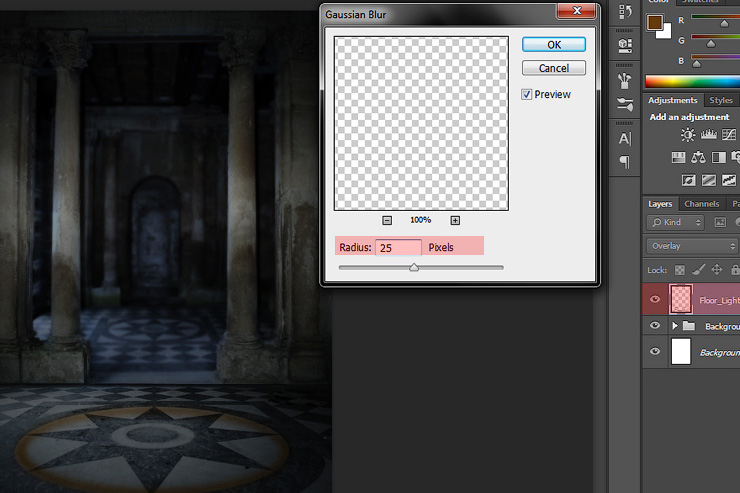Click the Brush Presets panel icon
This screenshot has width=740, height=493.
[625, 103]
